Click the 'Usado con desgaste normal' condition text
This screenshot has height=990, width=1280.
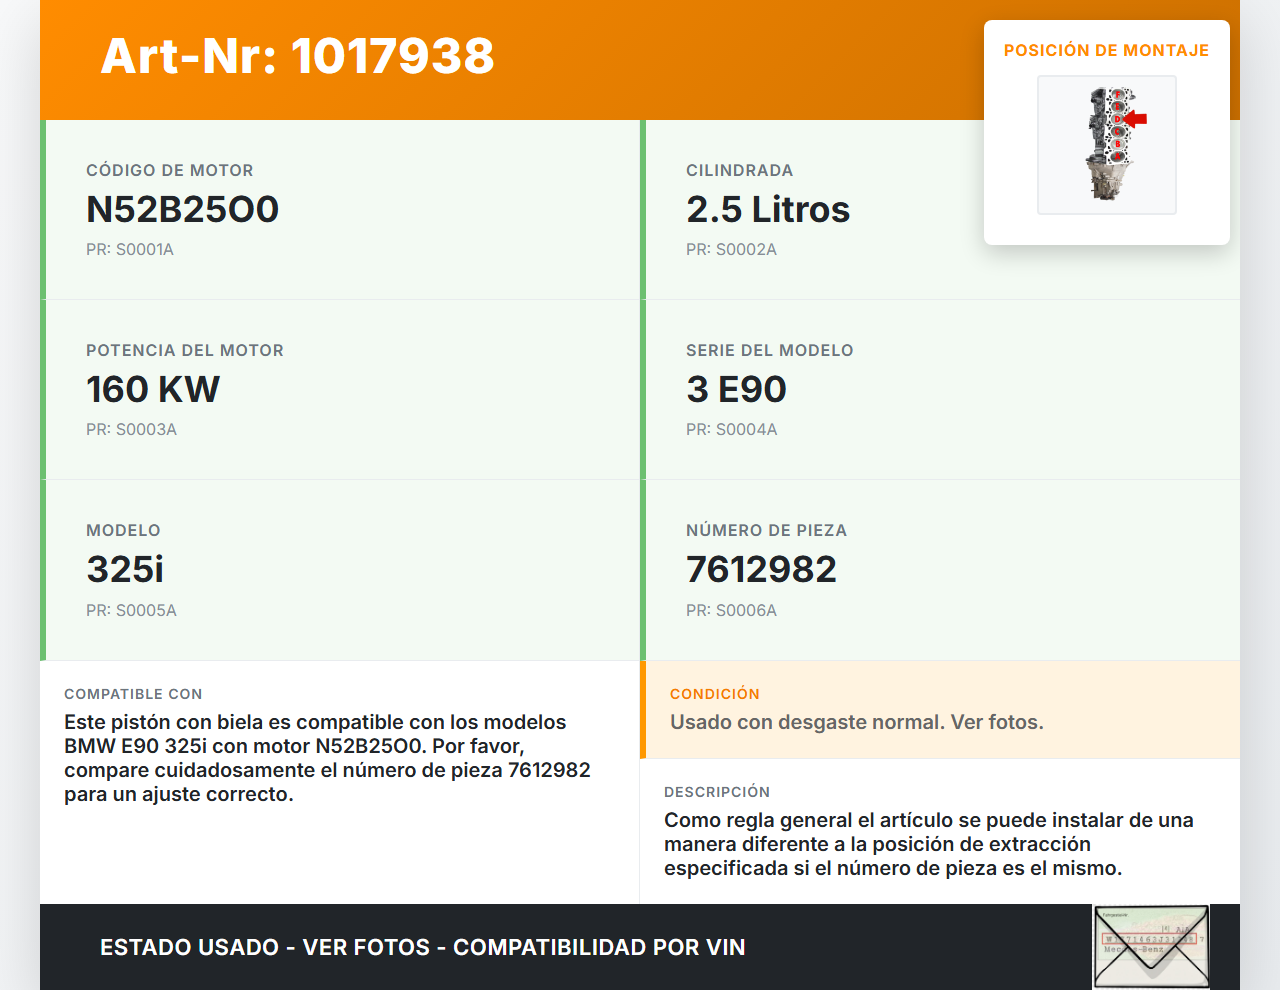click(x=856, y=722)
